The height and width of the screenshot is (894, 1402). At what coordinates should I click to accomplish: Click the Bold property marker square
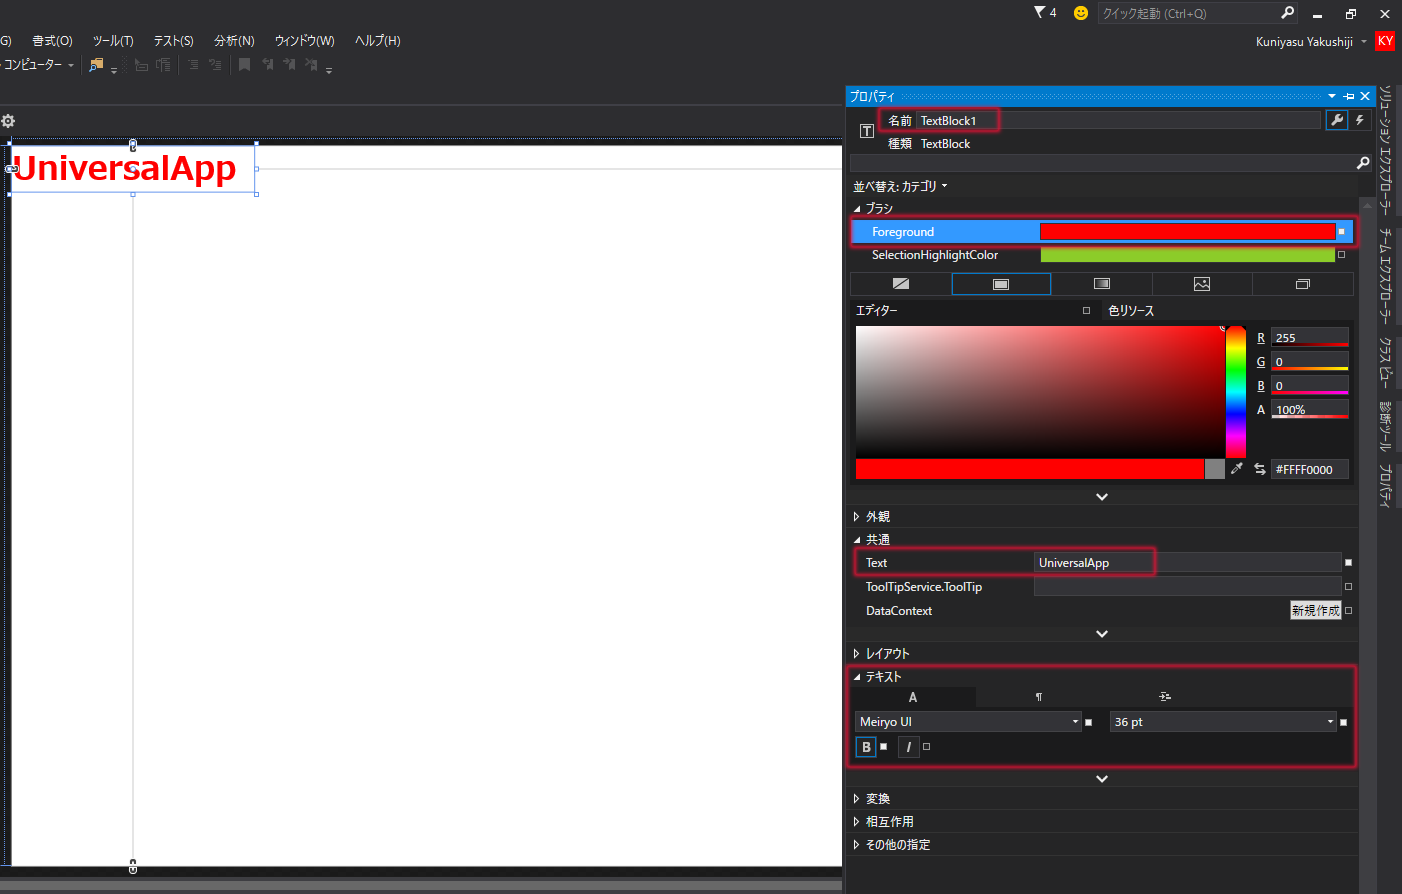883,746
